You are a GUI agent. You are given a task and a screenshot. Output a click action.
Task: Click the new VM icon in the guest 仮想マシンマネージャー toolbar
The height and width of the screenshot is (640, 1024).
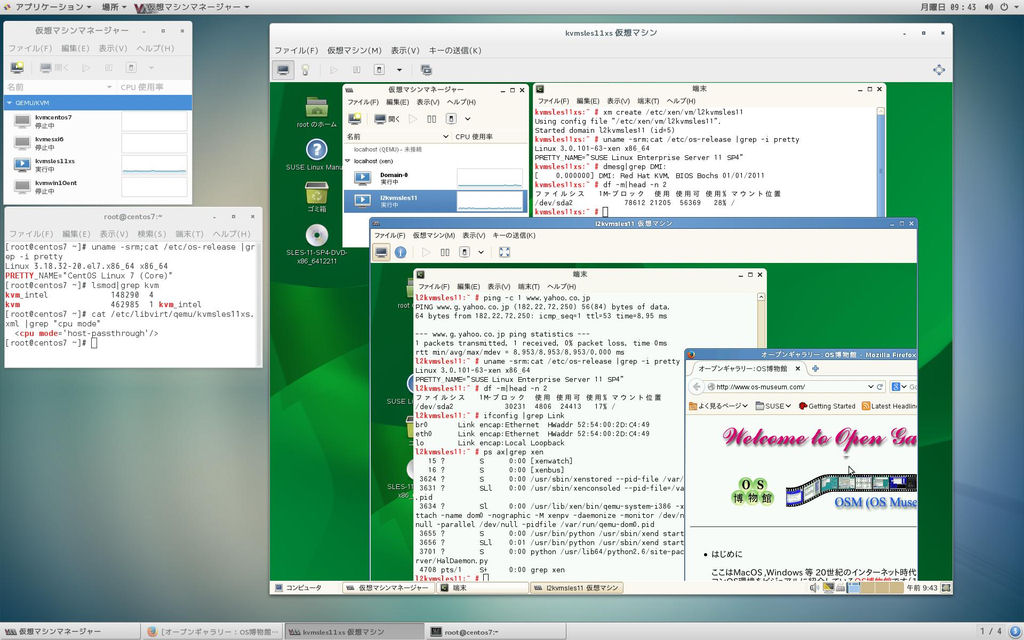355,119
